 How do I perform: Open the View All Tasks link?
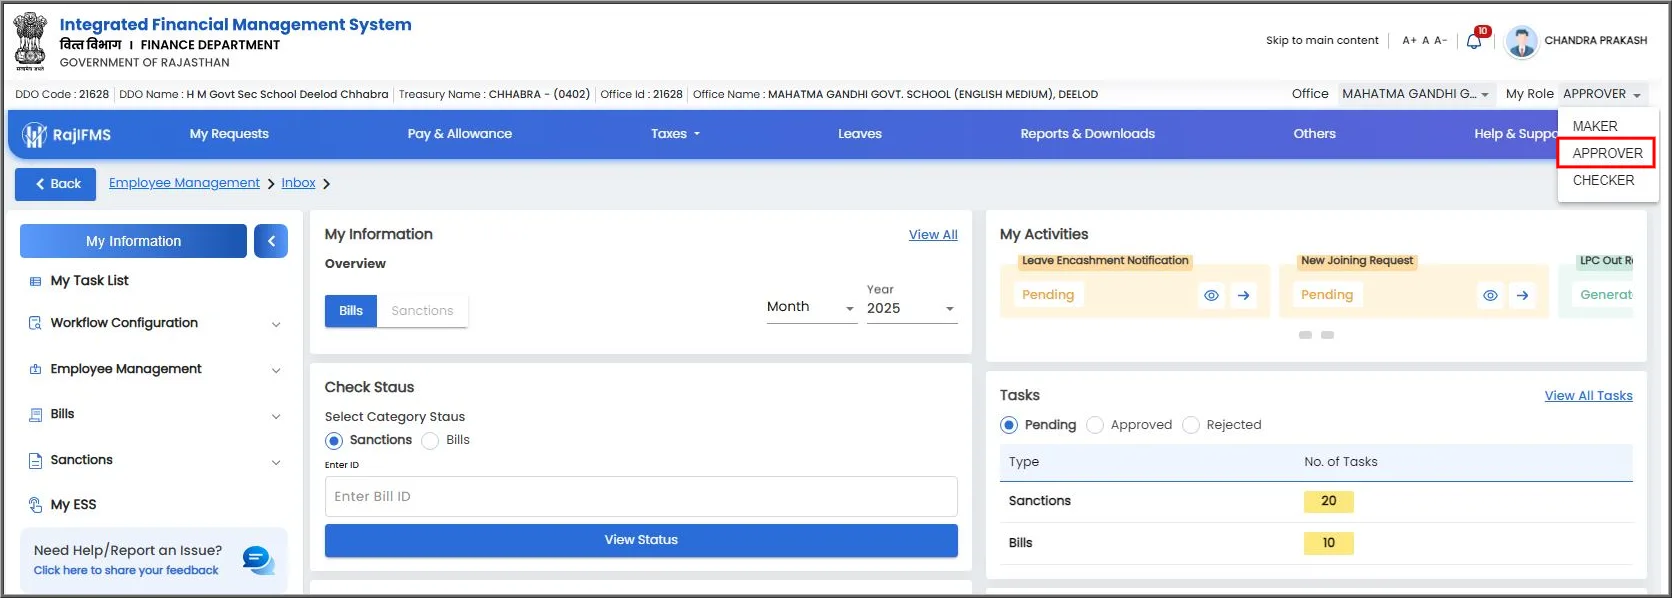[1588, 396]
